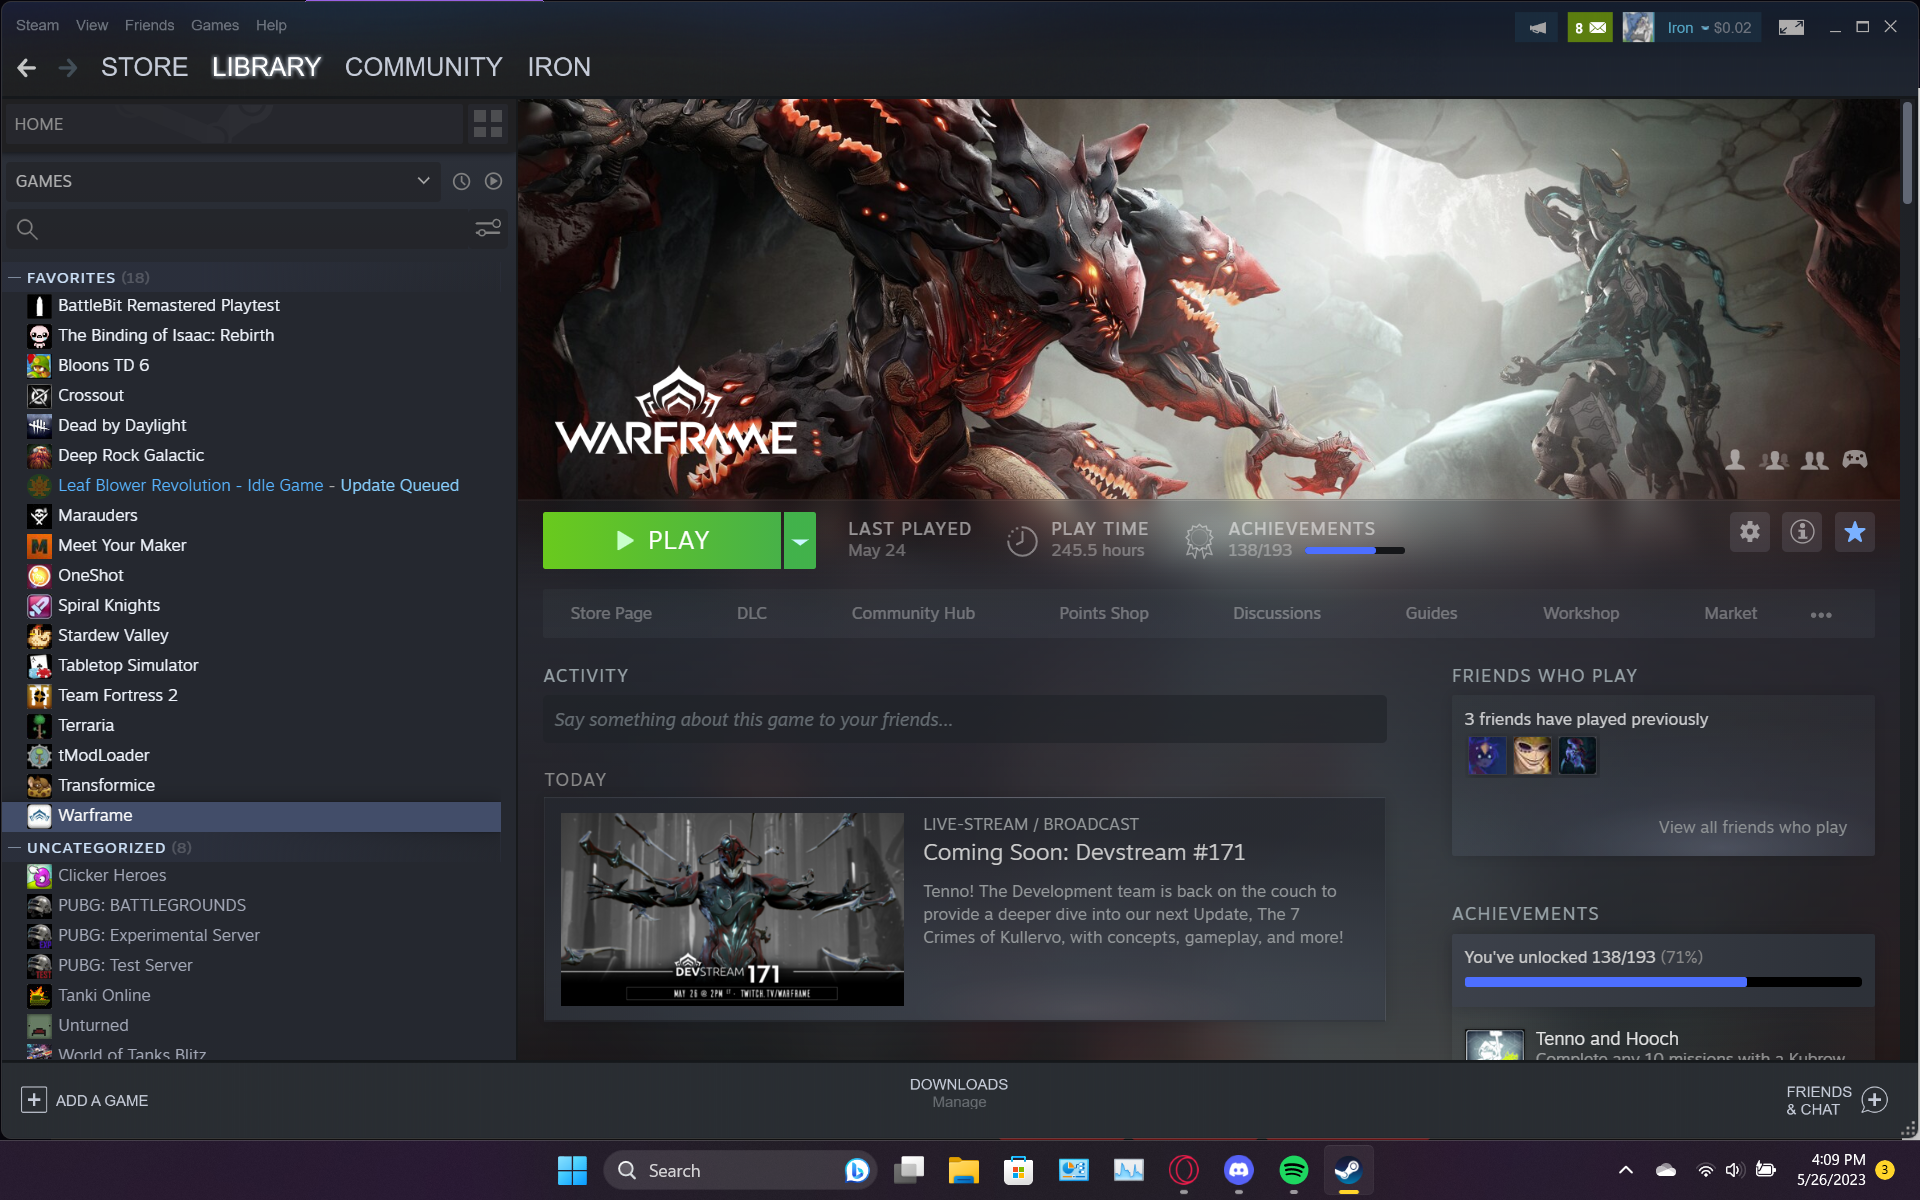Screen dimensions: 1920x1200
Task: Click library search field
Action: [240, 229]
